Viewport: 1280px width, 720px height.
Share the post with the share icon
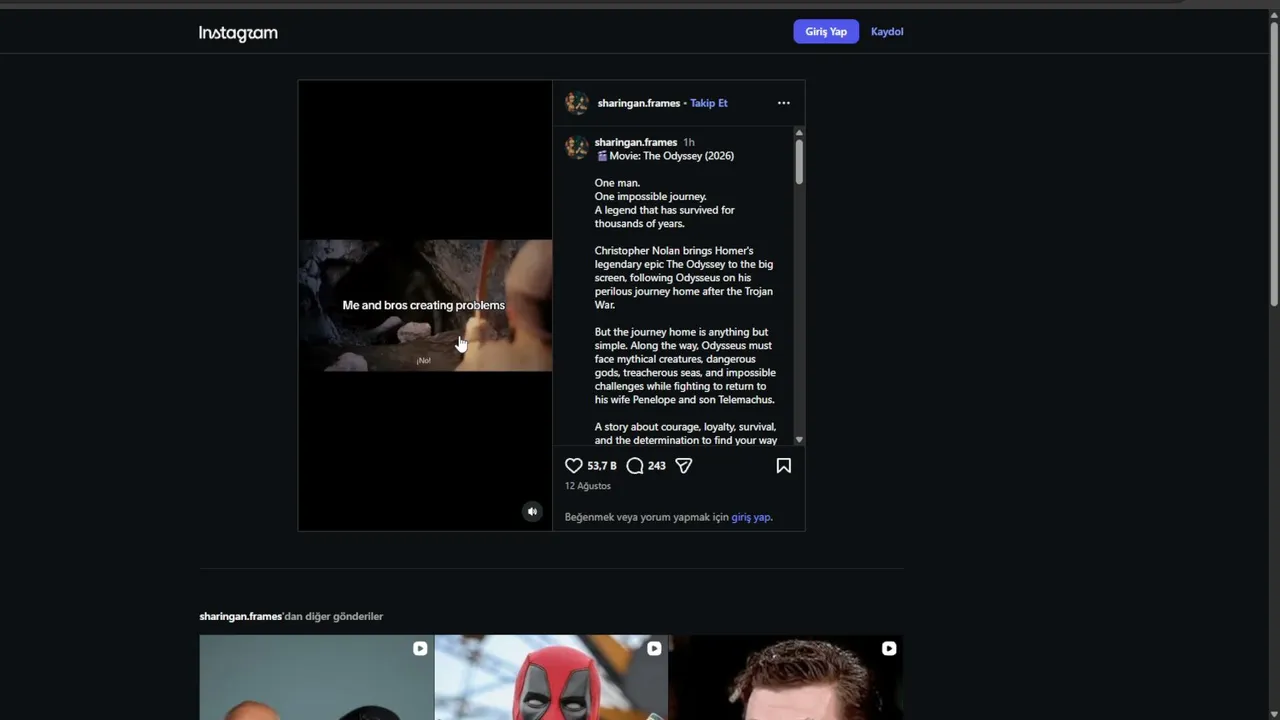click(684, 466)
